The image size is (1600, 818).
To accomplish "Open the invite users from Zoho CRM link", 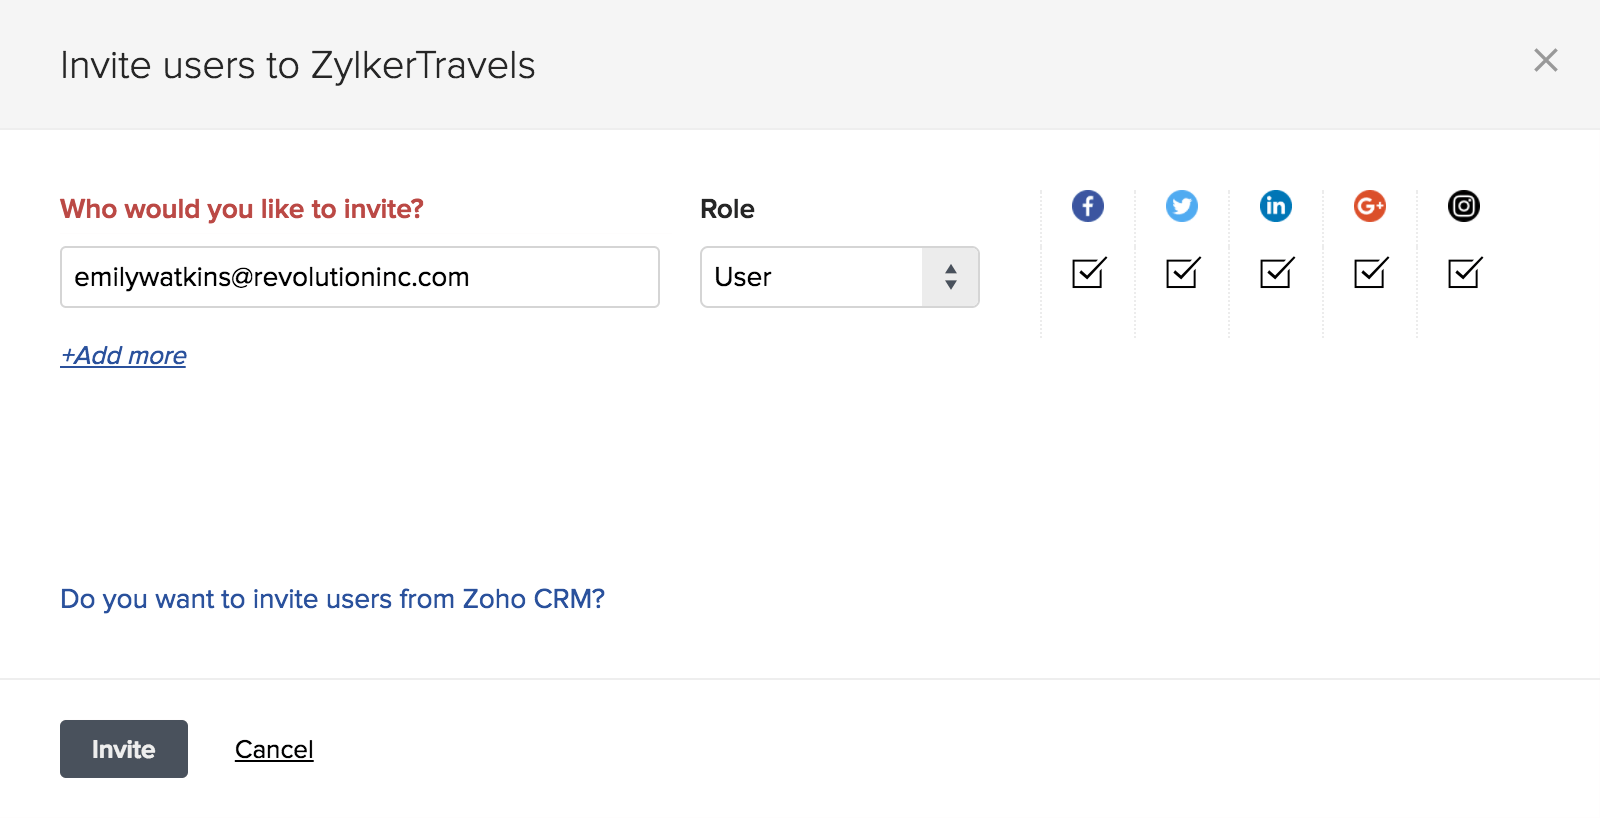I will tap(332, 599).
